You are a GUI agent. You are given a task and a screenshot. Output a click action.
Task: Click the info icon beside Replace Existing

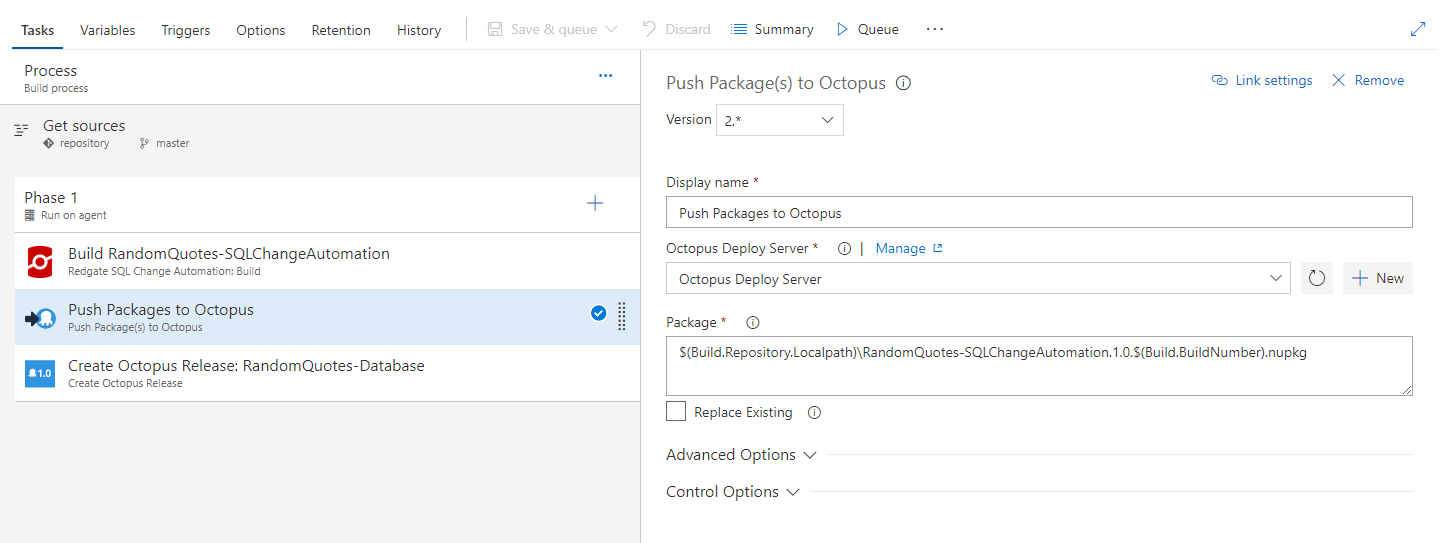[814, 412]
